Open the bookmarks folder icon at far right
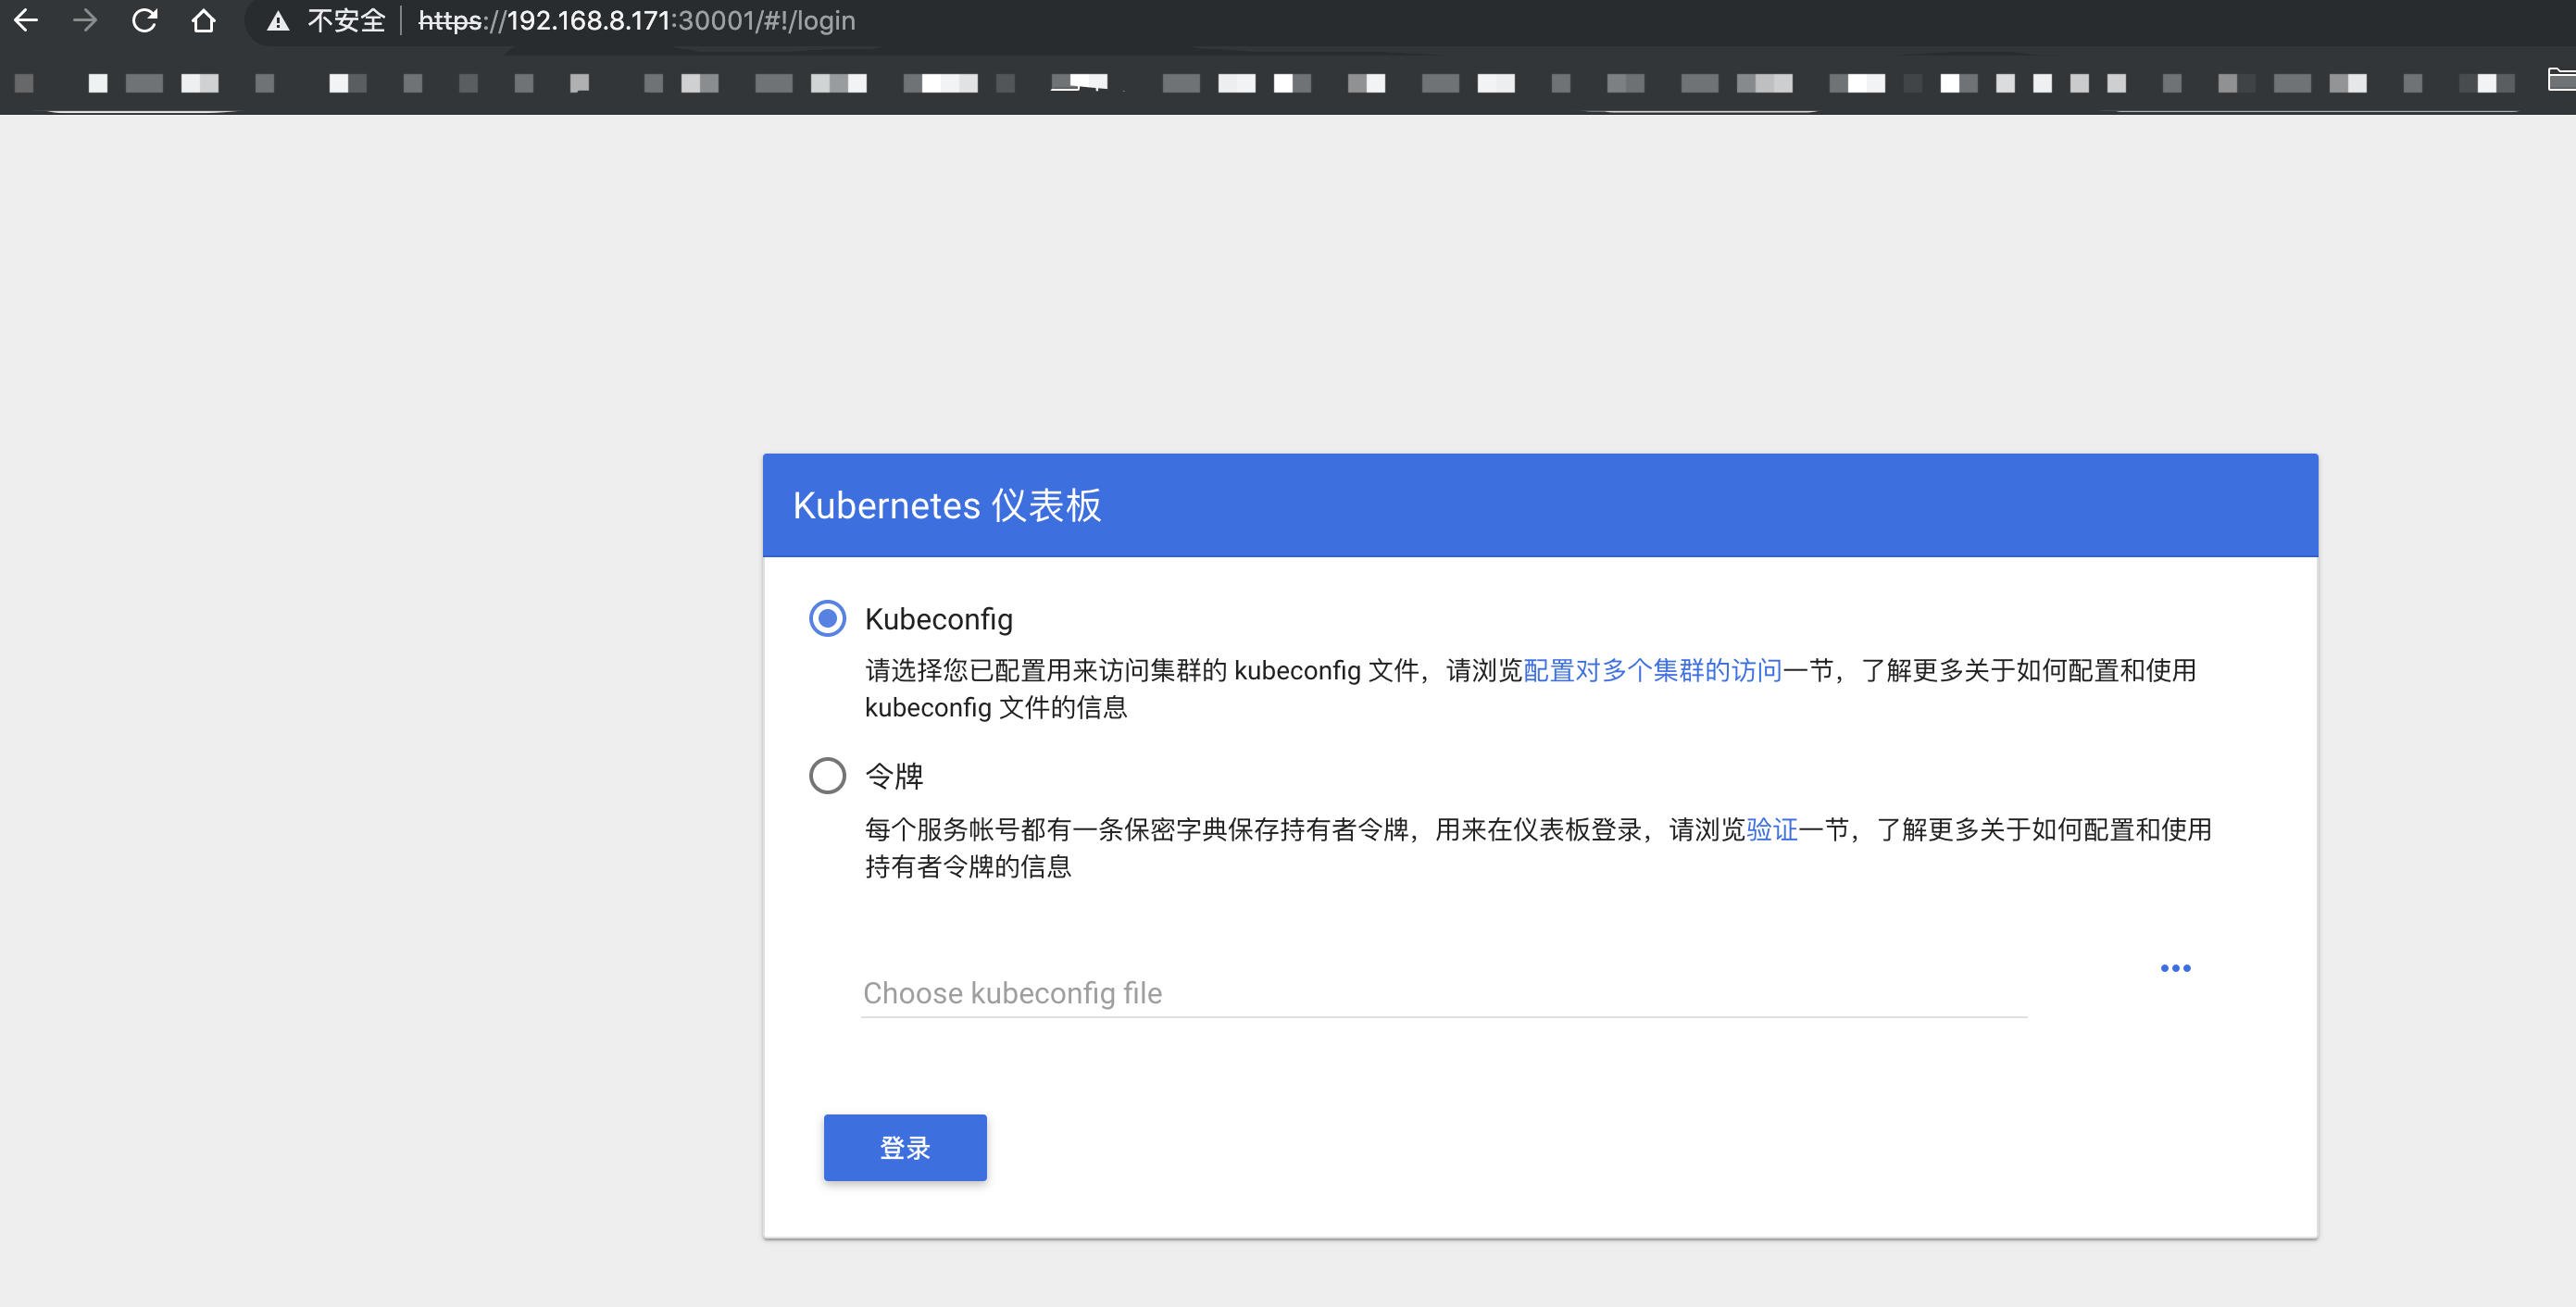This screenshot has height=1307, width=2576. click(x=2562, y=79)
